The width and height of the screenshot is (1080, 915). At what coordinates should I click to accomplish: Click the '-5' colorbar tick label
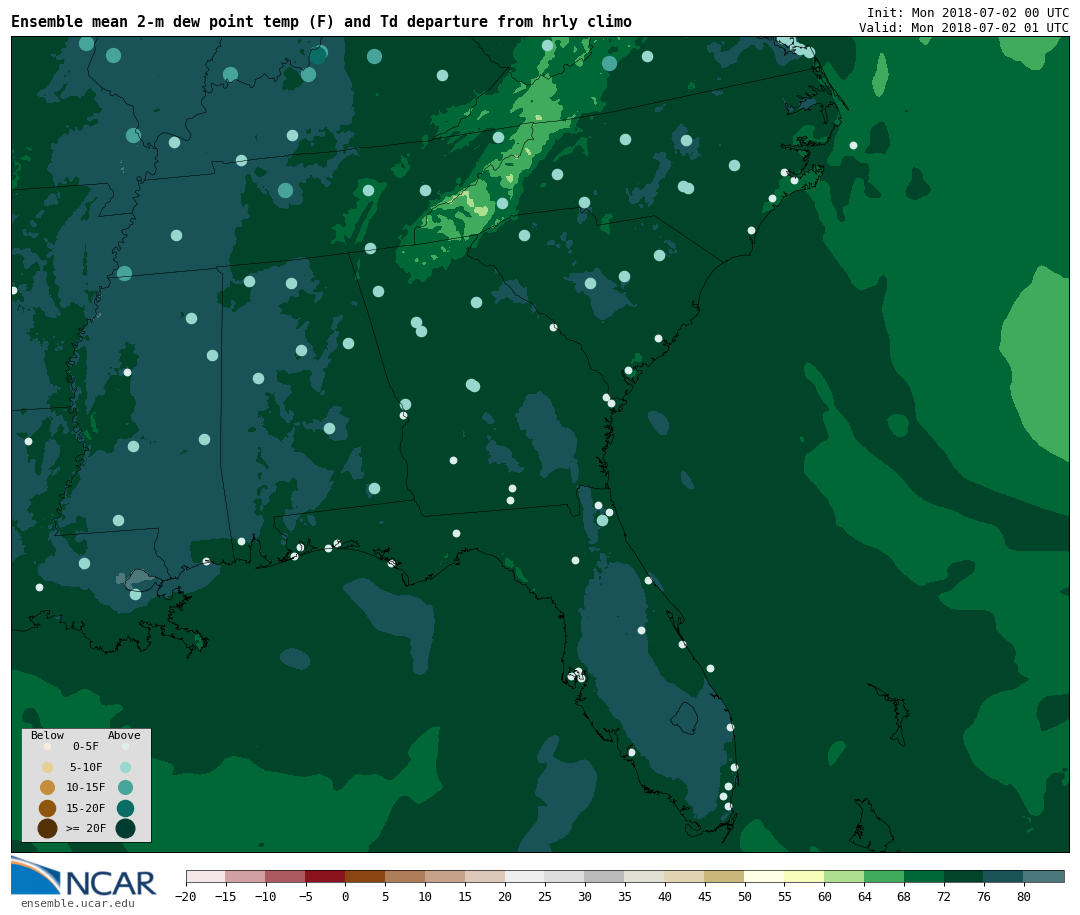coord(306,896)
